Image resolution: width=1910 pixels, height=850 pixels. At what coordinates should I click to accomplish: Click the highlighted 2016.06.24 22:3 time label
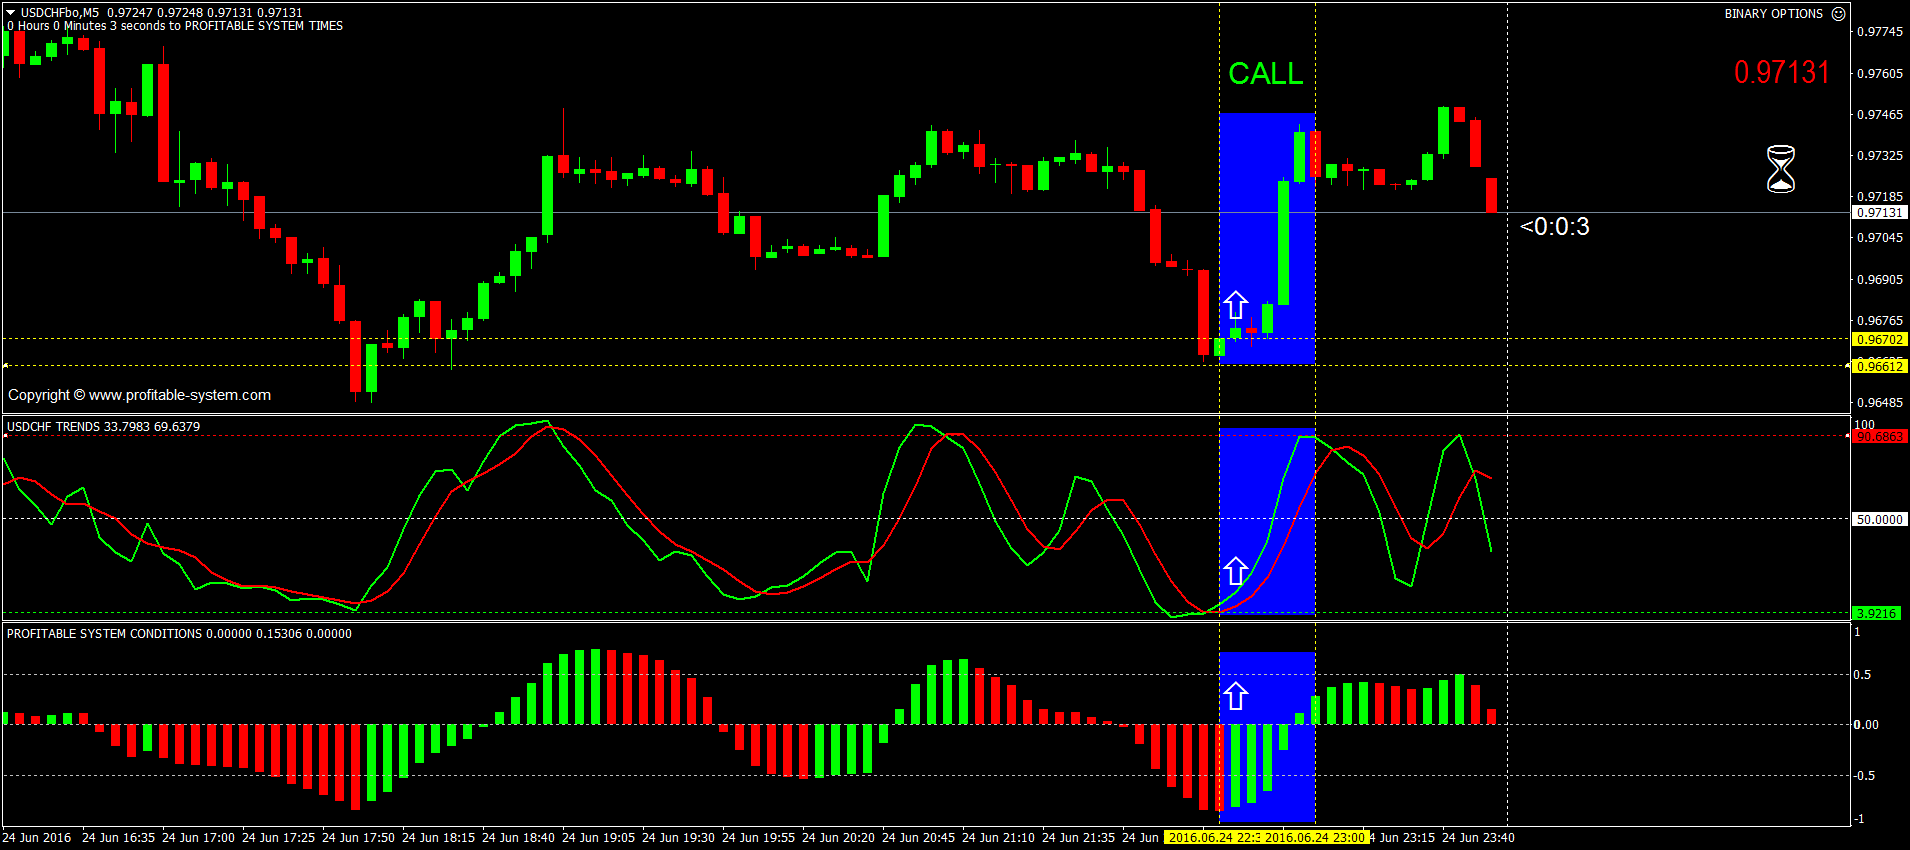[x=1214, y=838]
